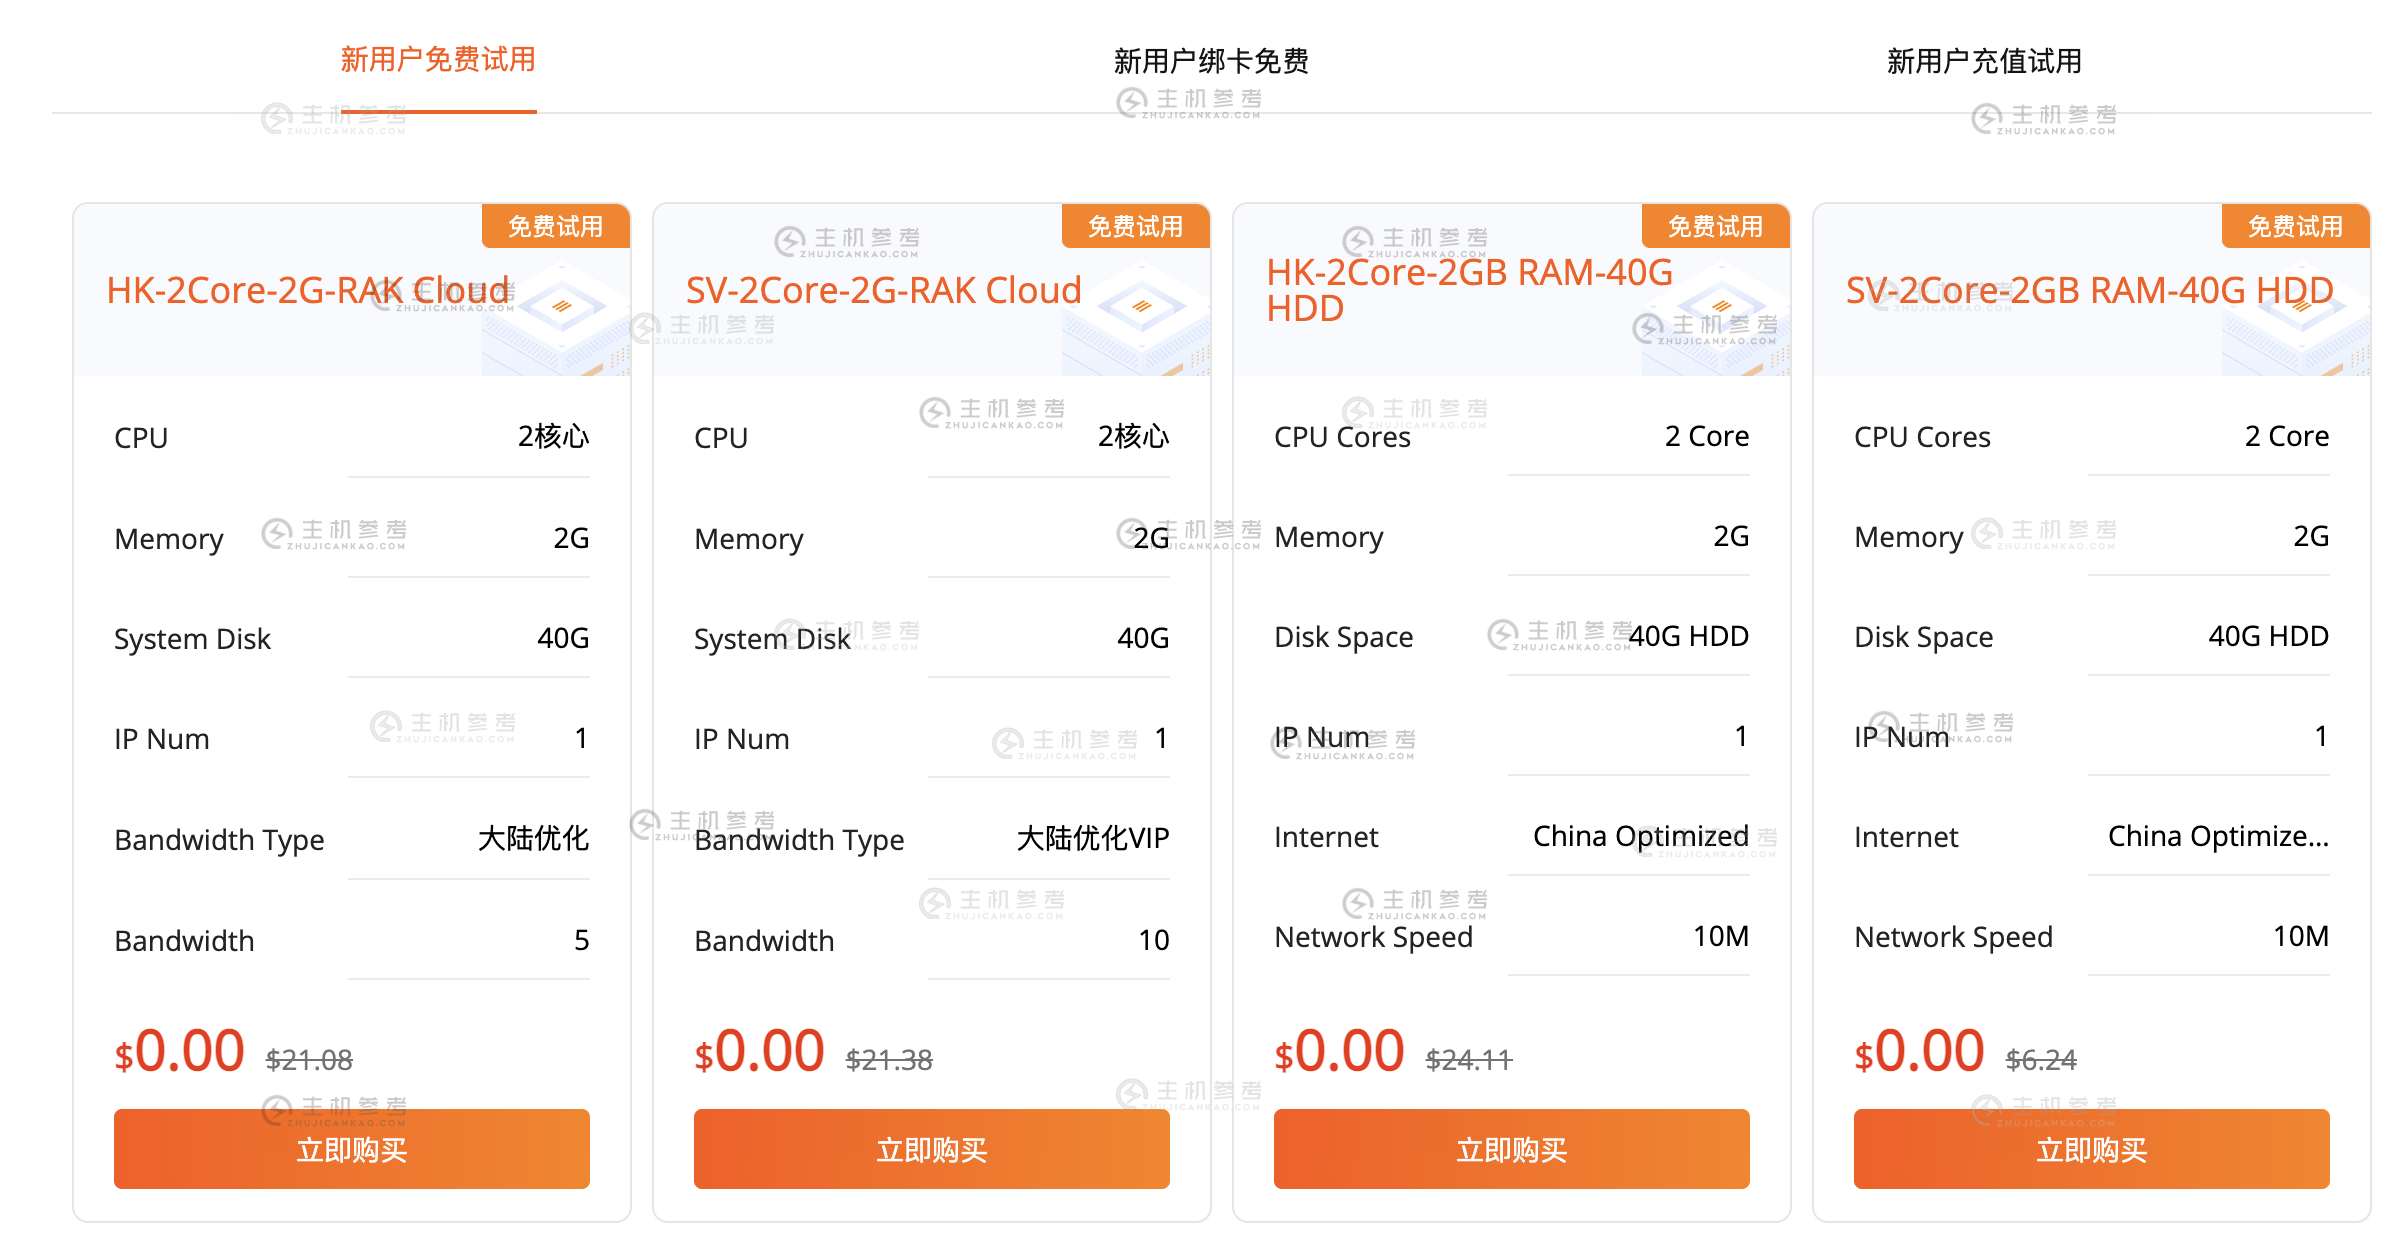Buy now on HK-2Core-2GB RAM-40G HDD card
2384x1236 pixels.
1512,1149
